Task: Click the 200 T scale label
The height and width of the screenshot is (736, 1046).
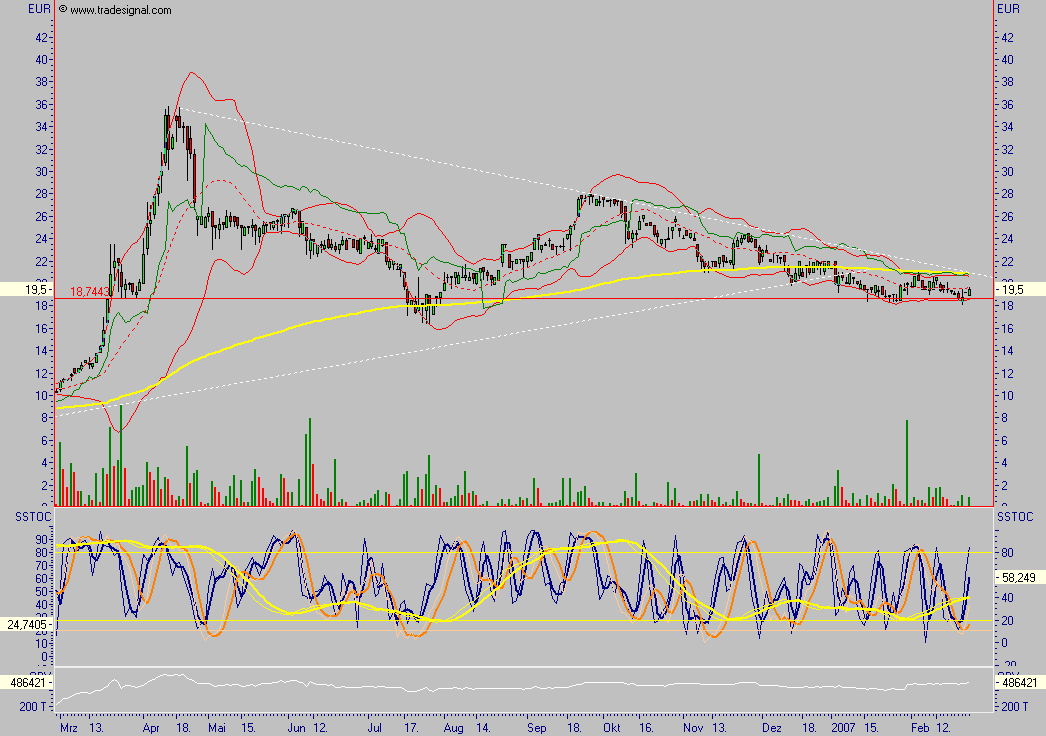Action: click(32, 704)
